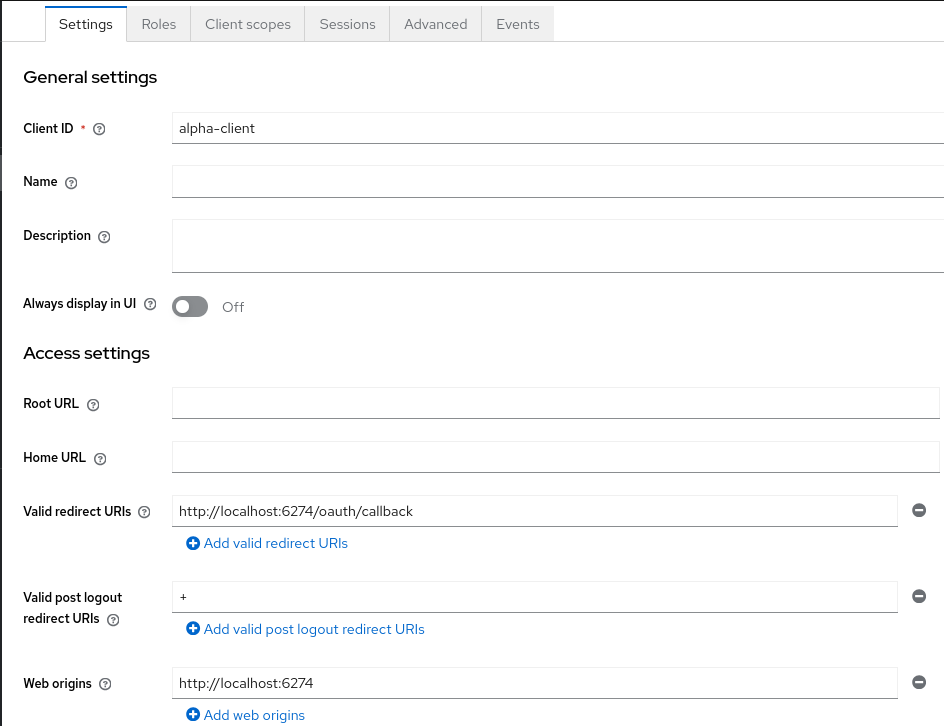Click the help icon beside Name label
This screenshot has height=726, width=944.
point(71,183)
